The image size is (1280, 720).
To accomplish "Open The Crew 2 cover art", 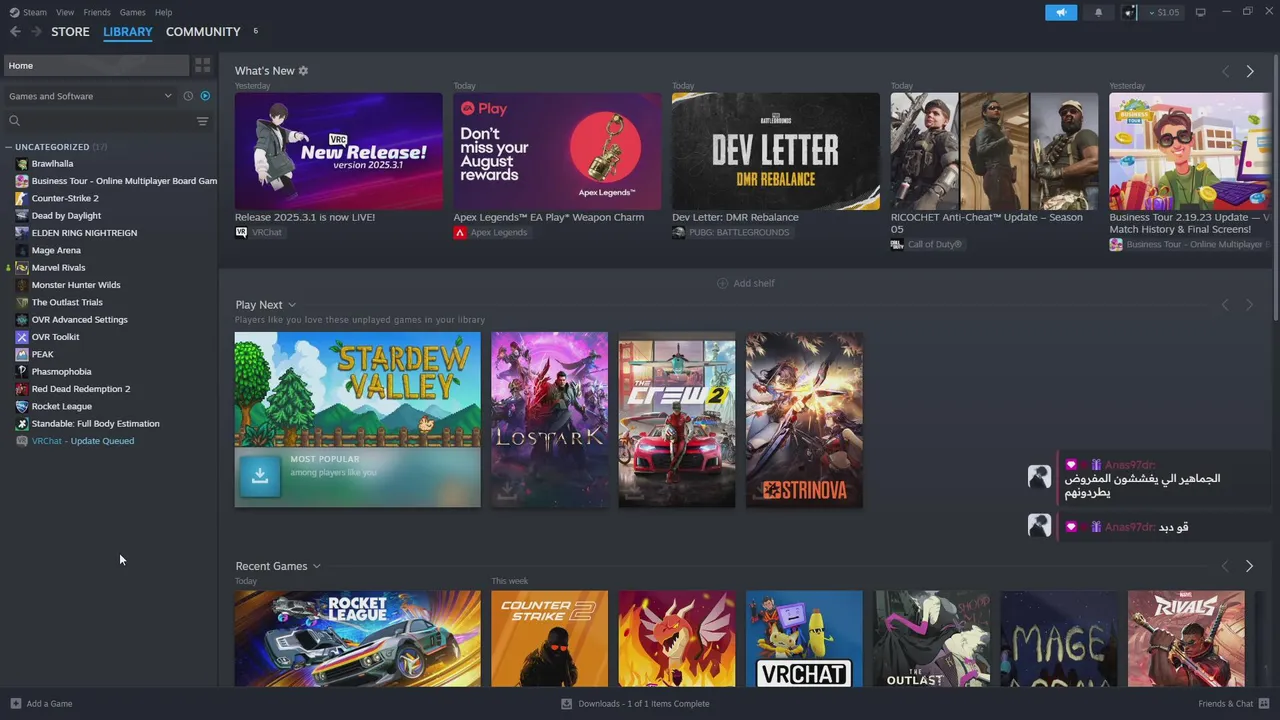I will pyautogui.click(x=677, y=420).
